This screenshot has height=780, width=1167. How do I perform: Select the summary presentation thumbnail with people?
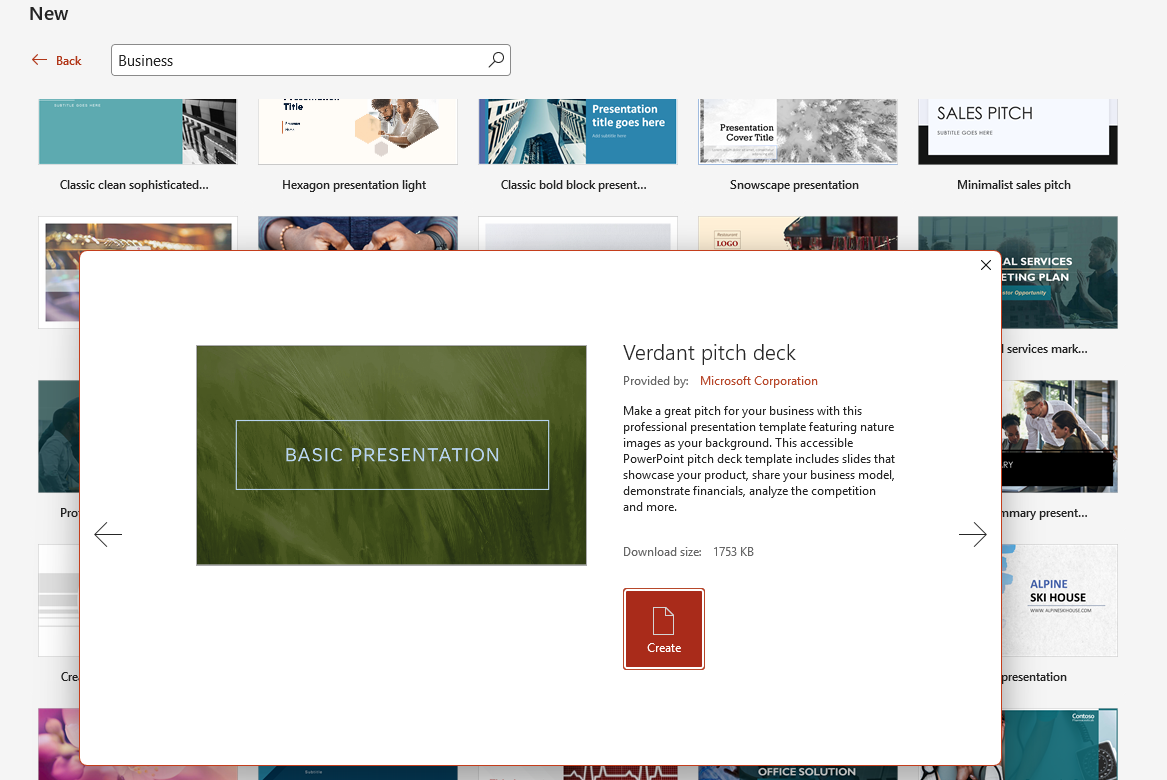(1059, 436)
